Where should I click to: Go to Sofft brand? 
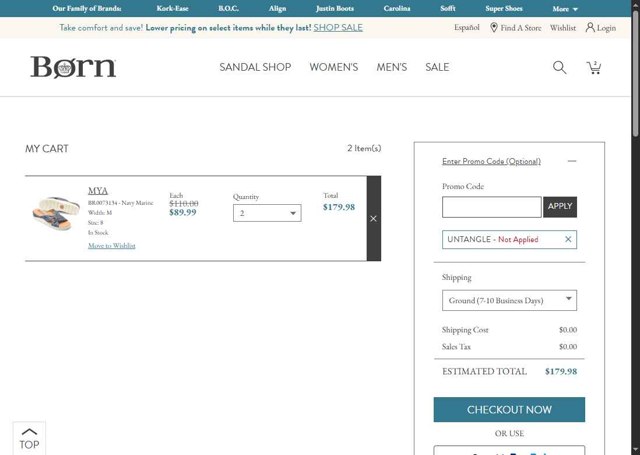pyautogui.click(x=448, y=9)
